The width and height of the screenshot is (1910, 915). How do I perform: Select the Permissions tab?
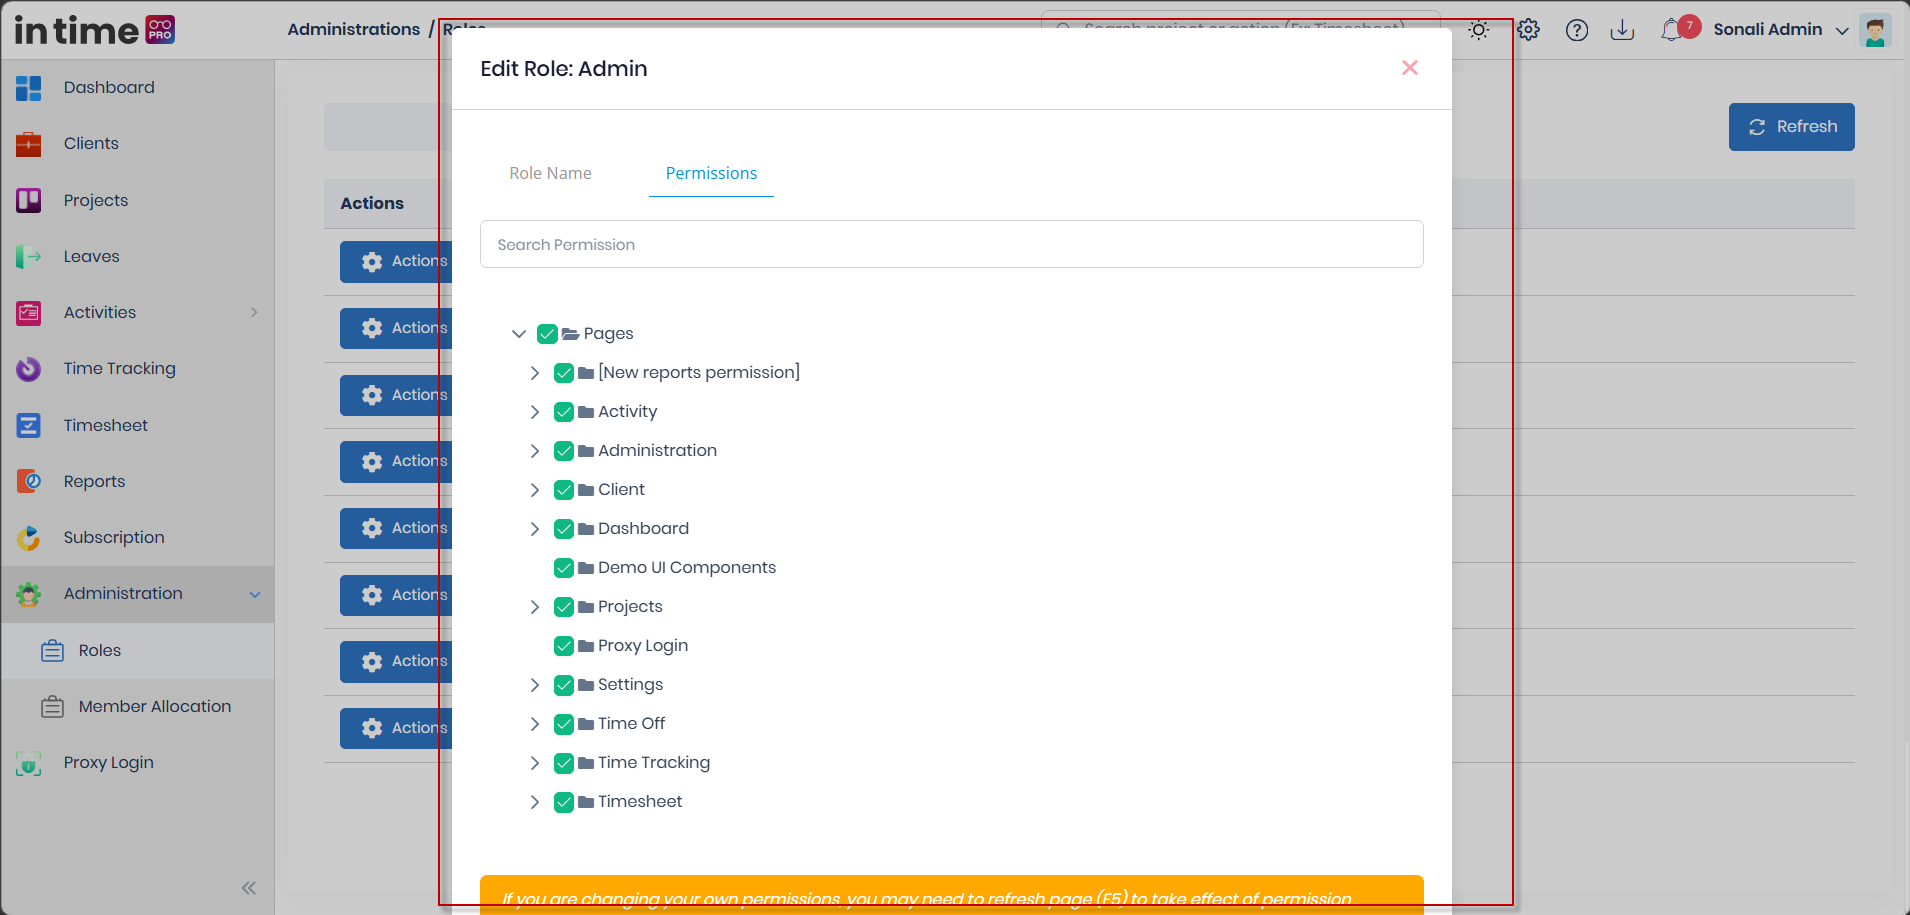(711, 173)
